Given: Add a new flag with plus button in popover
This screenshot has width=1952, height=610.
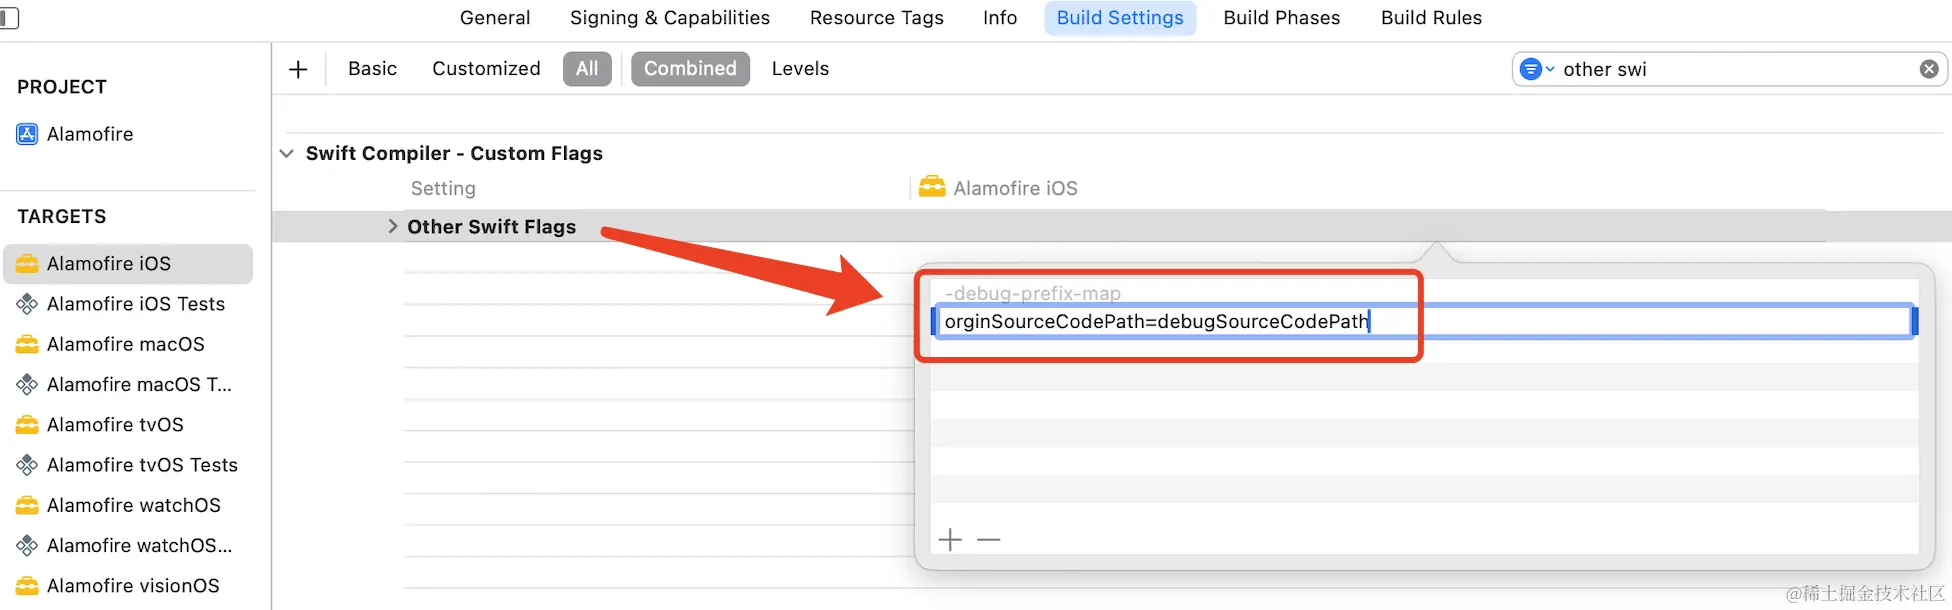Looking at the screenshot, I should (x=950, y=540).
